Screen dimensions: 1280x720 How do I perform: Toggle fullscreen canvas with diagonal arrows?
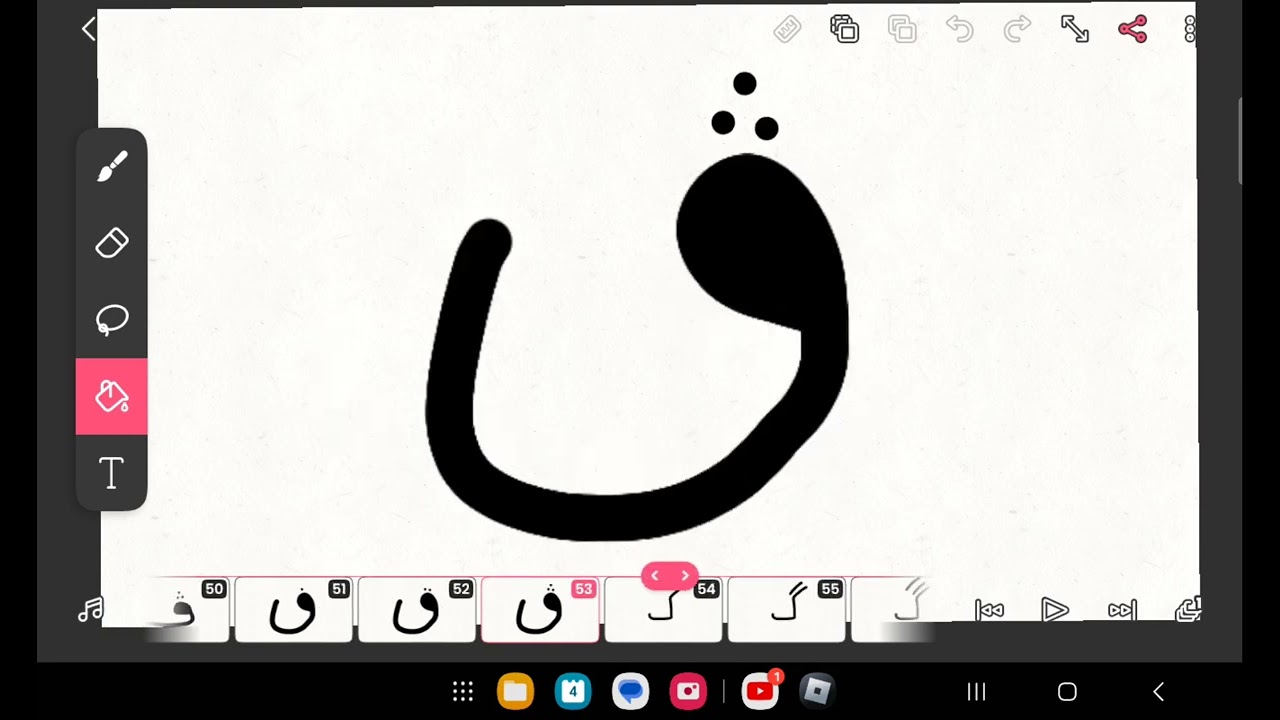(x=1075, y=30)
